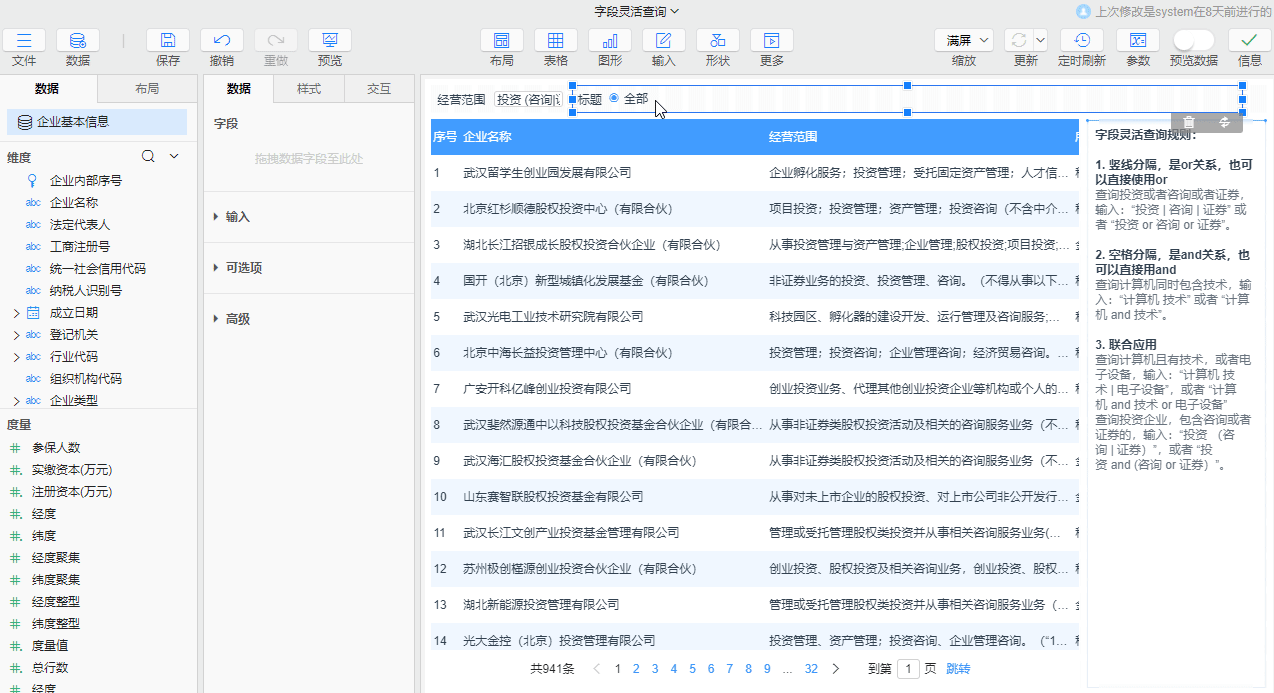Click the 跳转 page jump link
Screen dimensions: 1274x693
coord(956,668)
